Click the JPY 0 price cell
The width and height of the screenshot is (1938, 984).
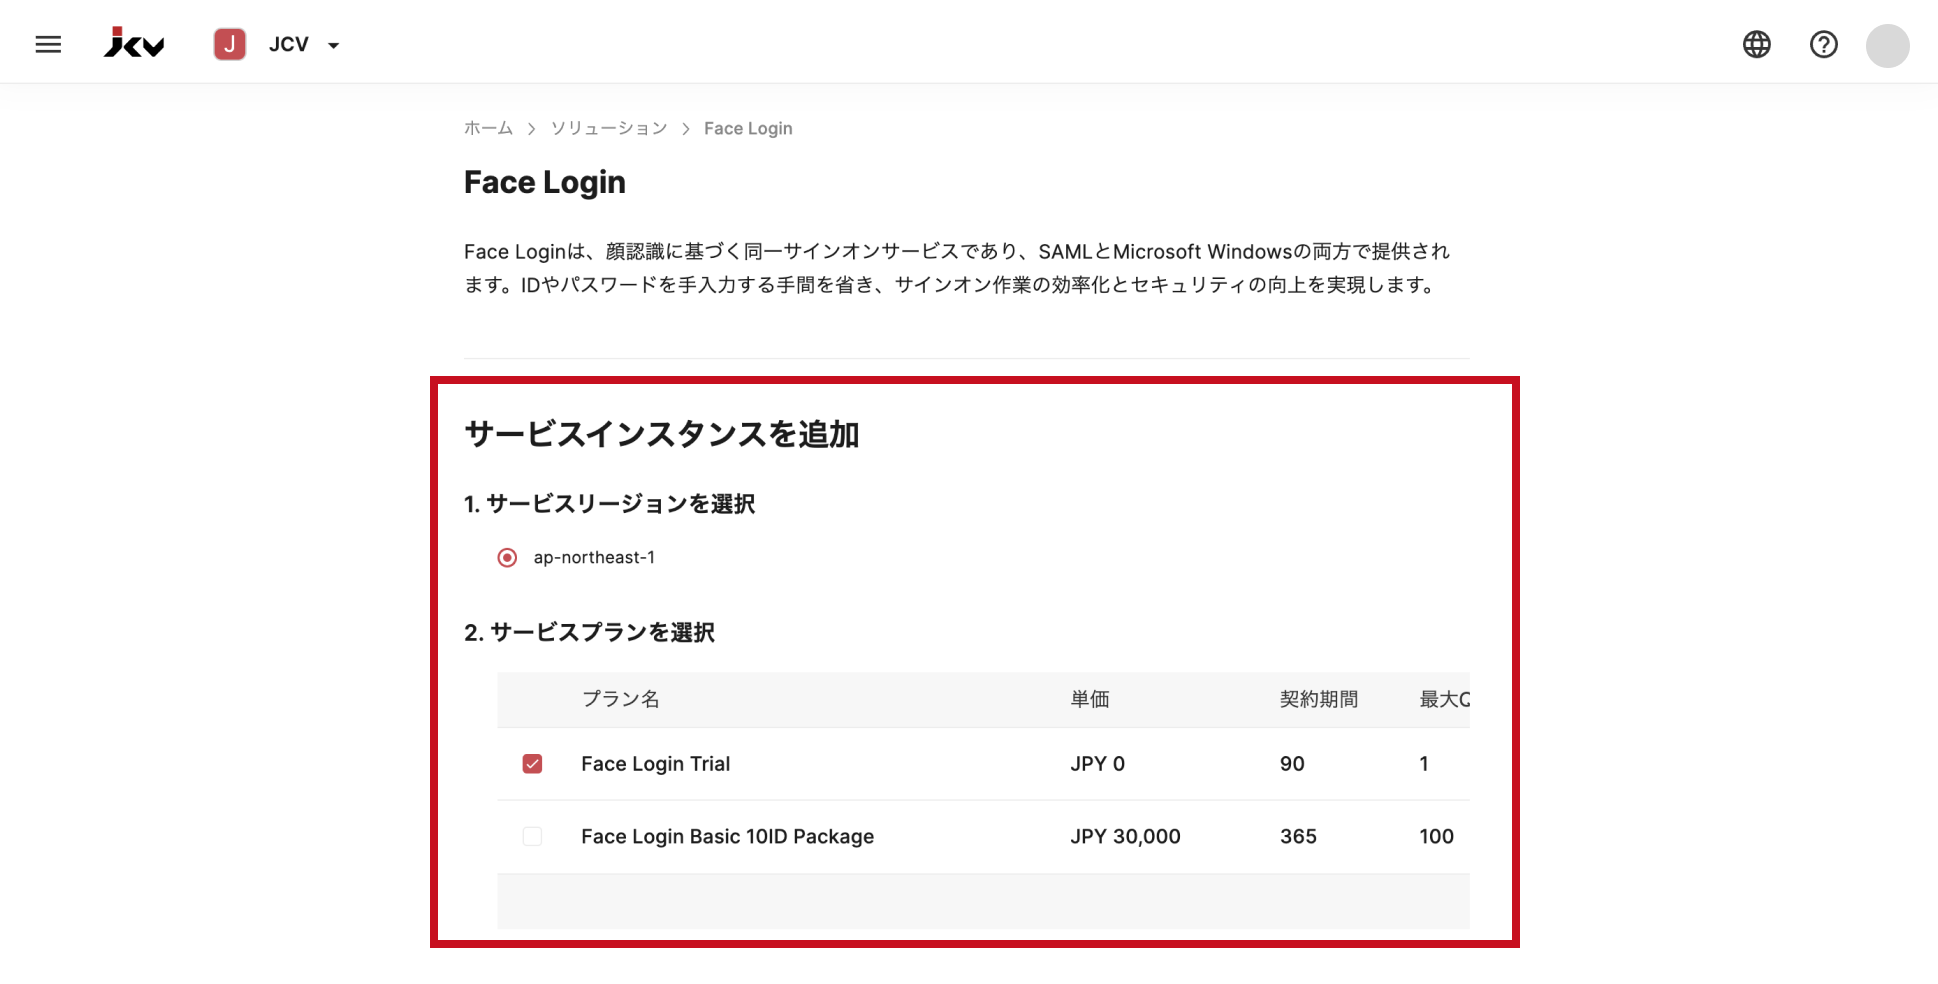(x=1097, y=764)
